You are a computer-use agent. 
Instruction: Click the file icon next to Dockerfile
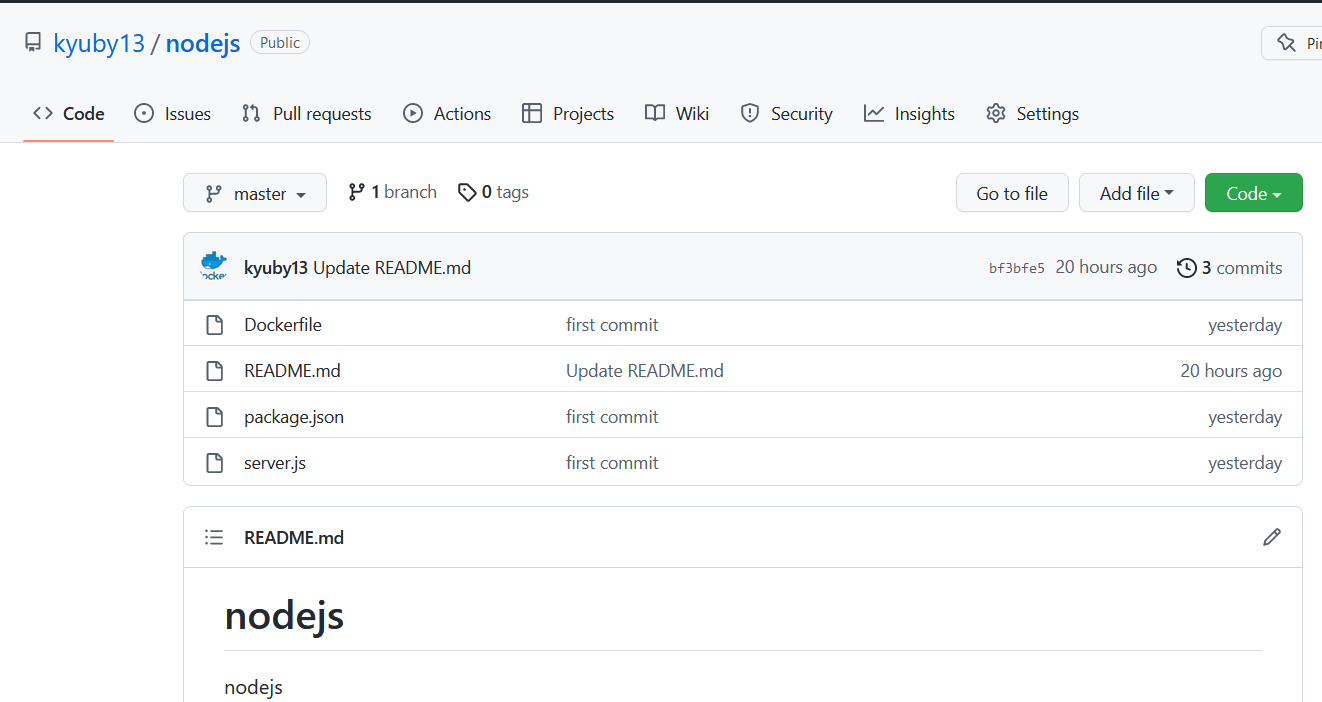tap(214, 324)
